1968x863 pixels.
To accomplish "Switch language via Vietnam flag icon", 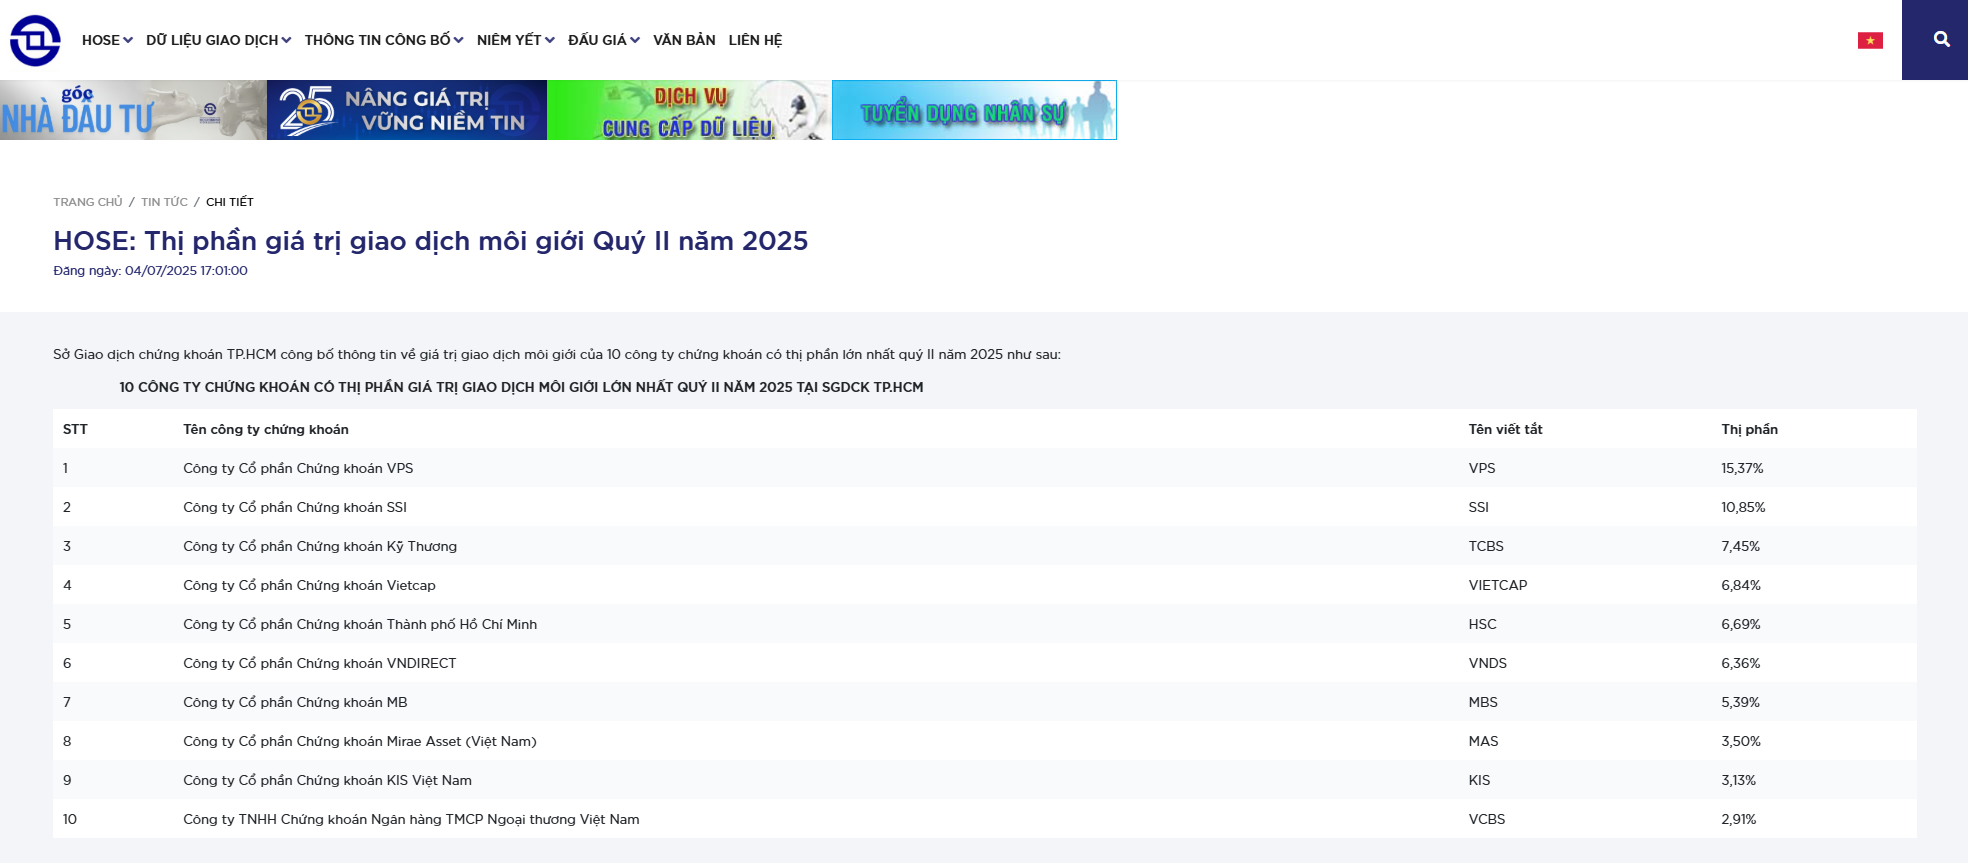I will (1870, 40).
